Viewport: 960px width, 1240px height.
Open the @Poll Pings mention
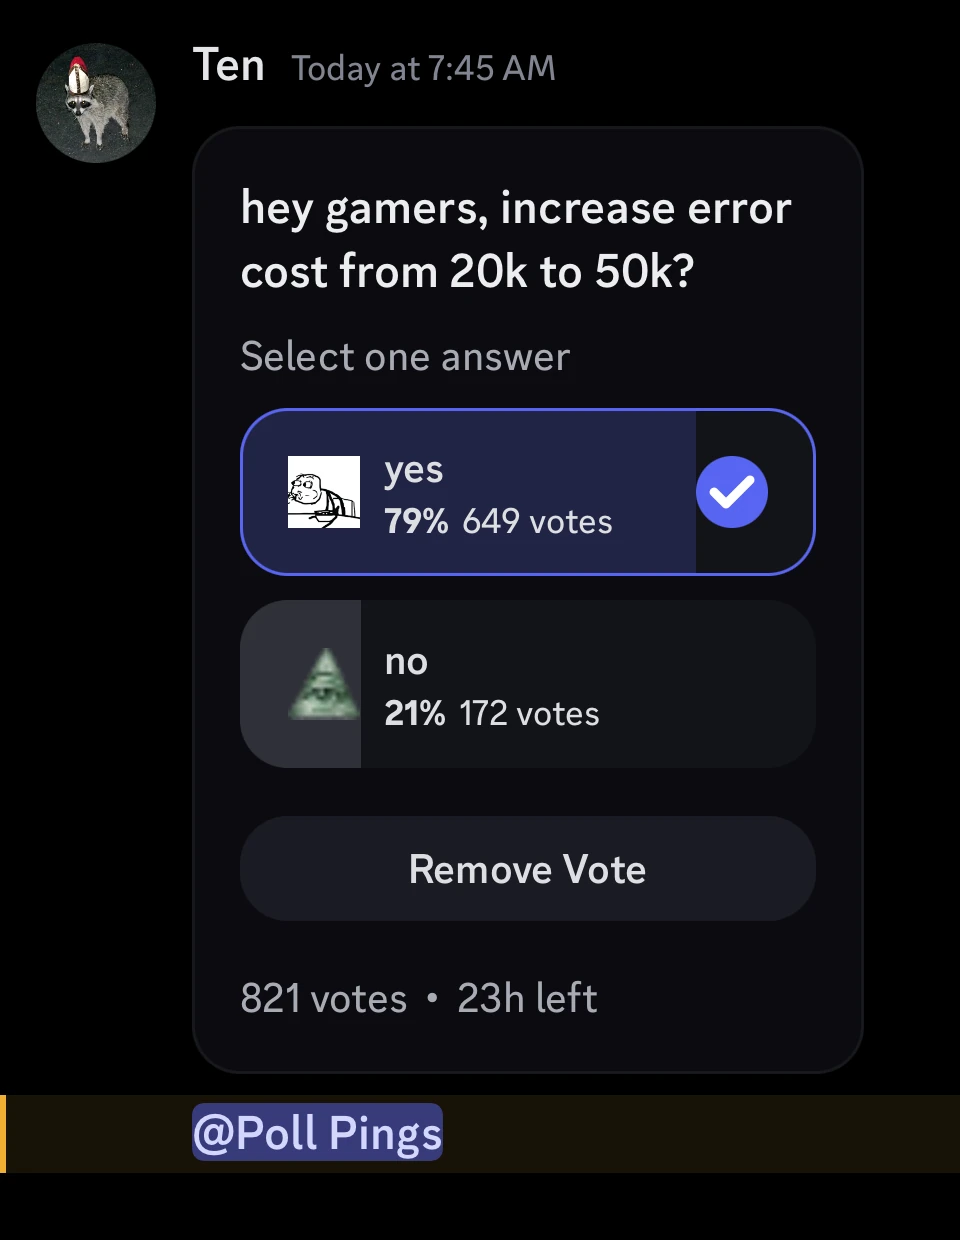317,1132
